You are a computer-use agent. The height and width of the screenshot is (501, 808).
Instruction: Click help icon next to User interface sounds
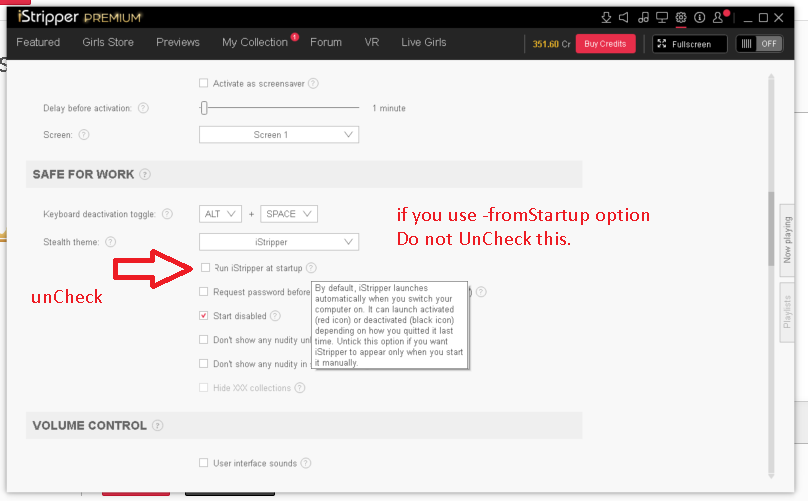306,463
